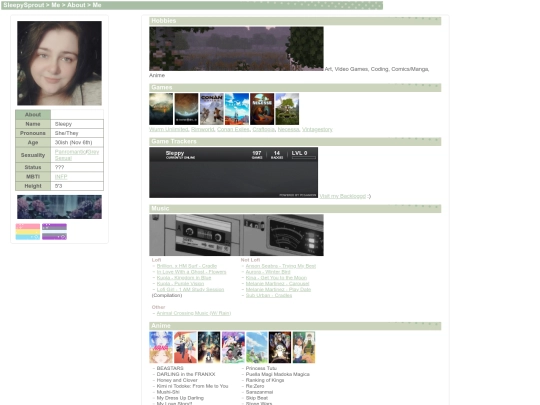Viewport: 540px width, 405px height.
Task: Click the Anime section header
Action: pyautogui.click(x=295, y=326)
